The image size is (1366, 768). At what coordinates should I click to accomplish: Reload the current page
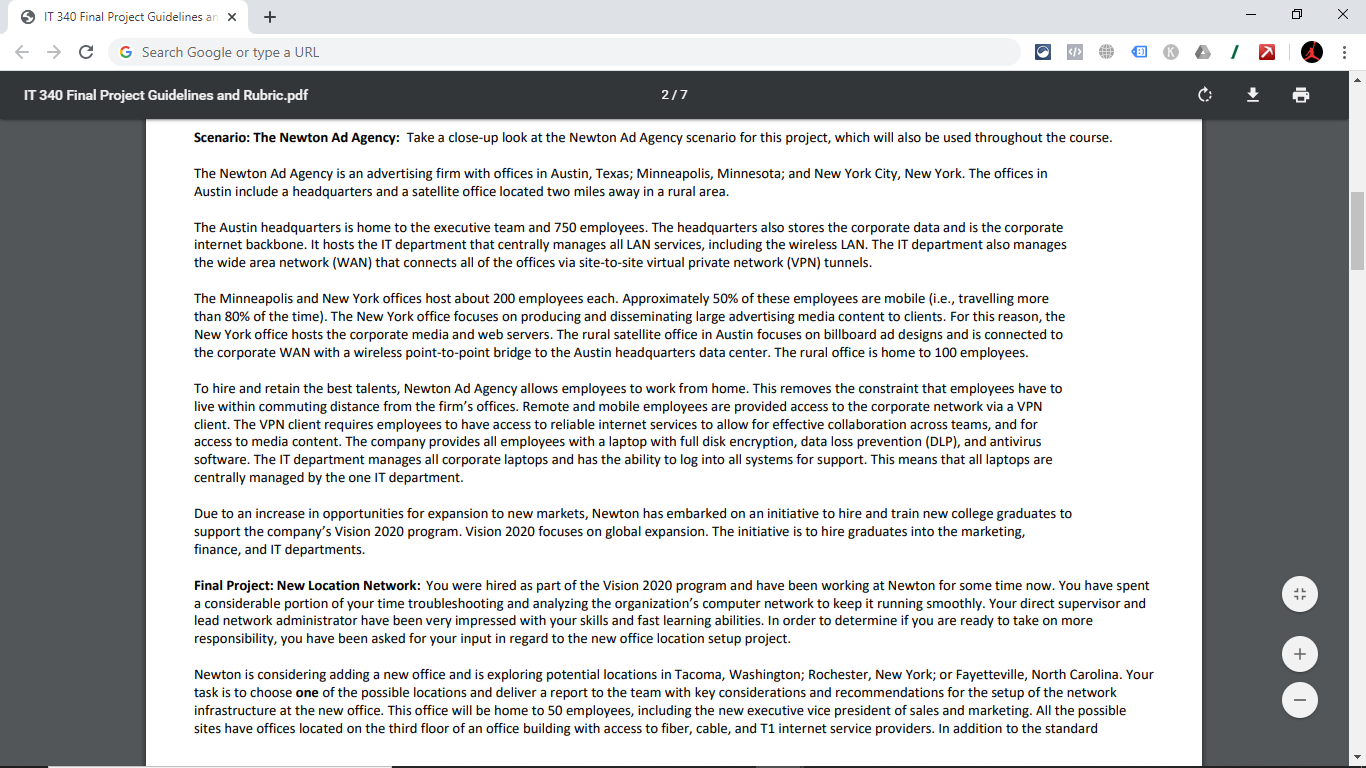(85, 51)
